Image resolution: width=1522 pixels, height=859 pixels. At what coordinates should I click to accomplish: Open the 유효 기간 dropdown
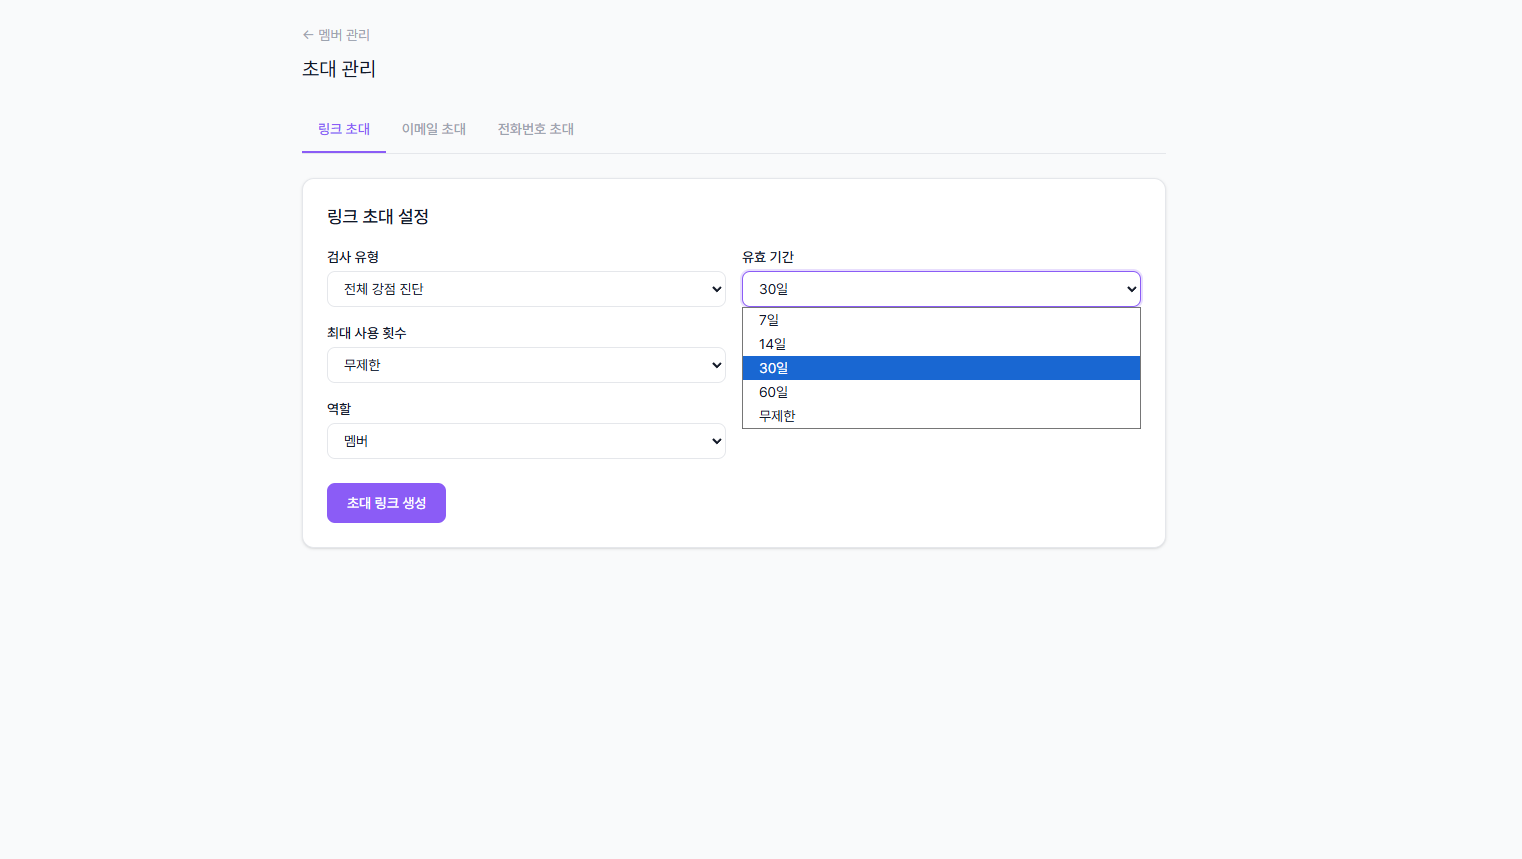point(940,288)
